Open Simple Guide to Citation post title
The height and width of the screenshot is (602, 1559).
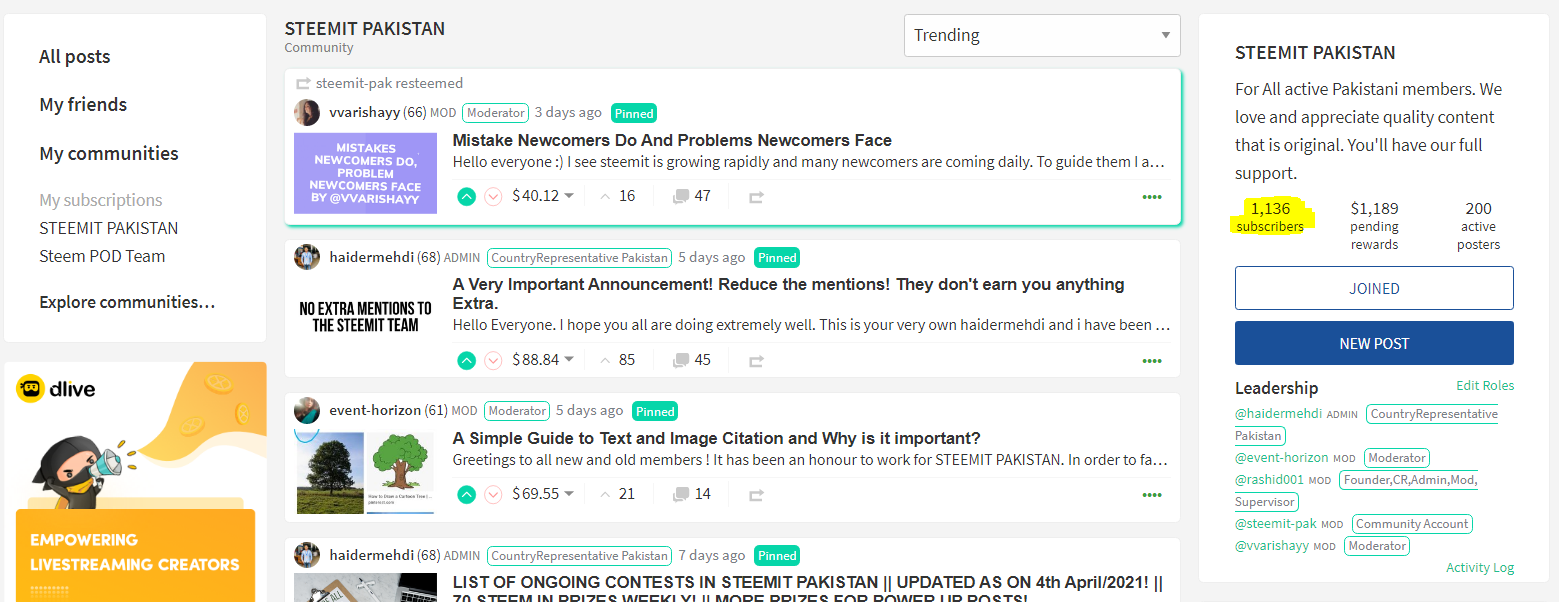point(716,439)
